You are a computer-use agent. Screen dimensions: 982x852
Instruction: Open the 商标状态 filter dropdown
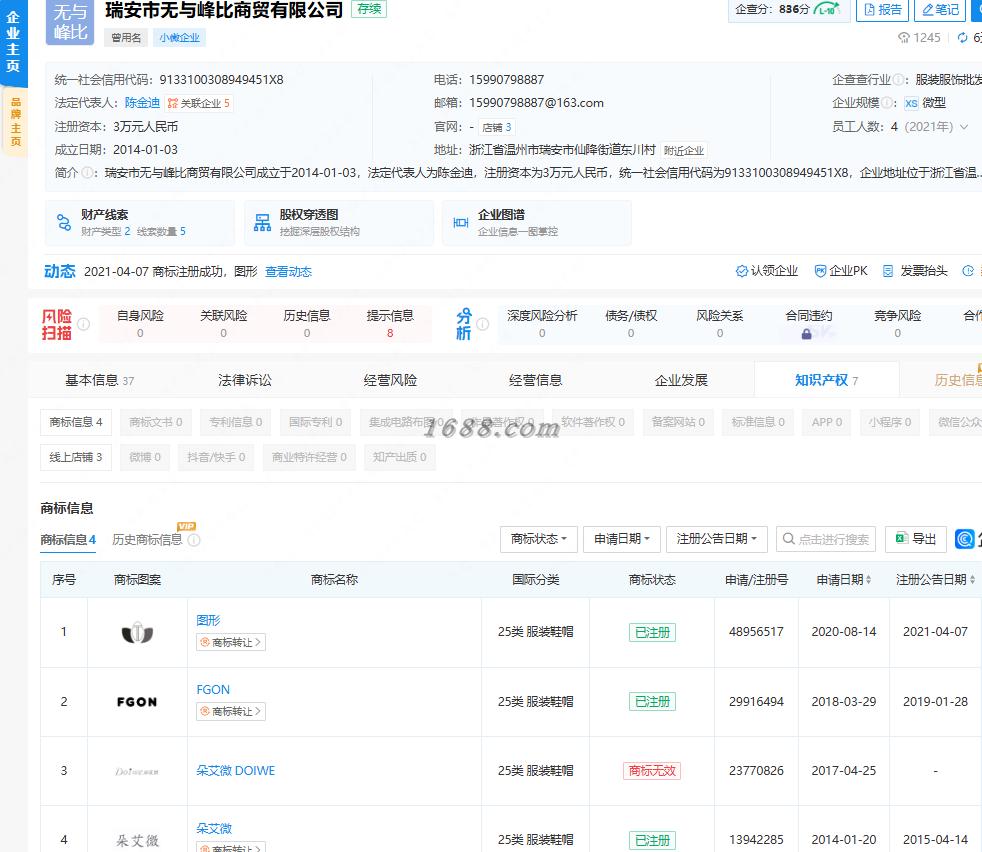pos(539,539)
